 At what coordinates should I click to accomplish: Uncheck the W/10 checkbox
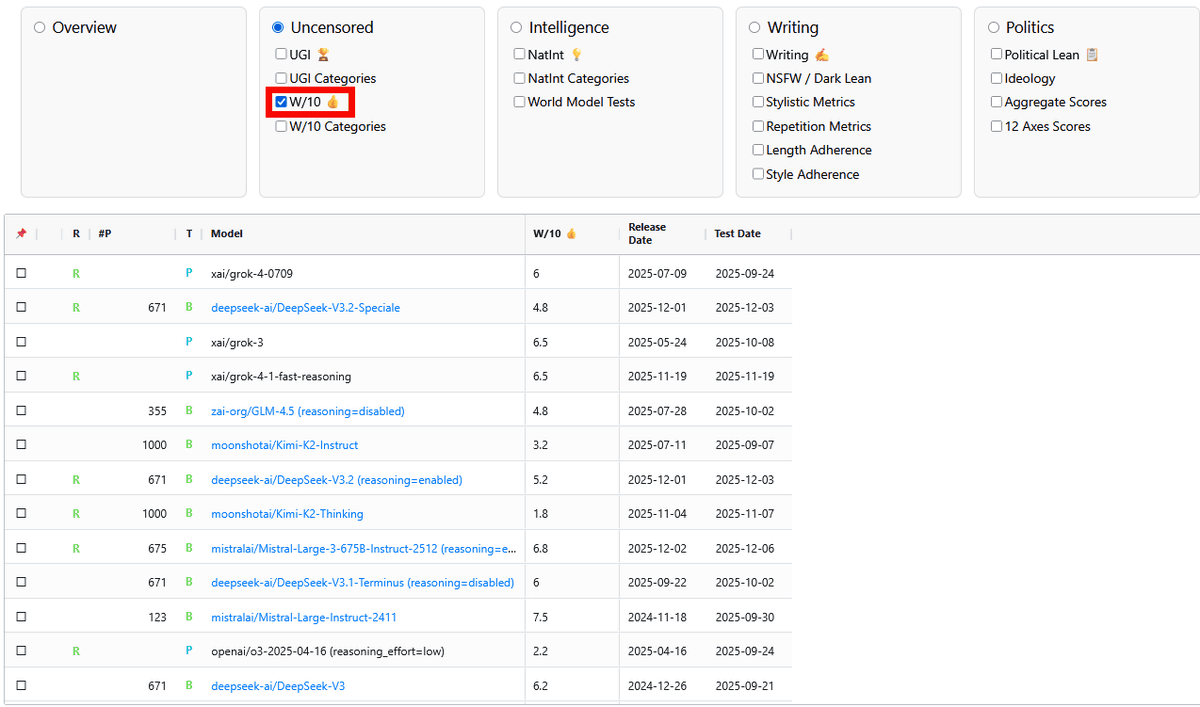281,102
